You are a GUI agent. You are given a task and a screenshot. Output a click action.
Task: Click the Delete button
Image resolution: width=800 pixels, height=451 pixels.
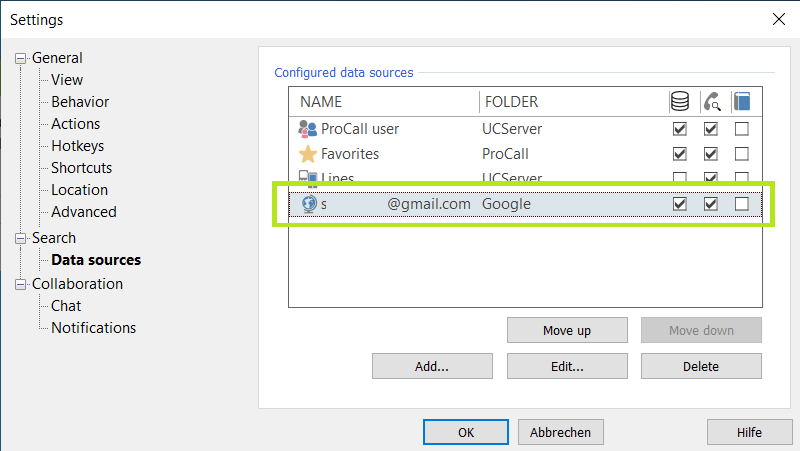(701, 366)
